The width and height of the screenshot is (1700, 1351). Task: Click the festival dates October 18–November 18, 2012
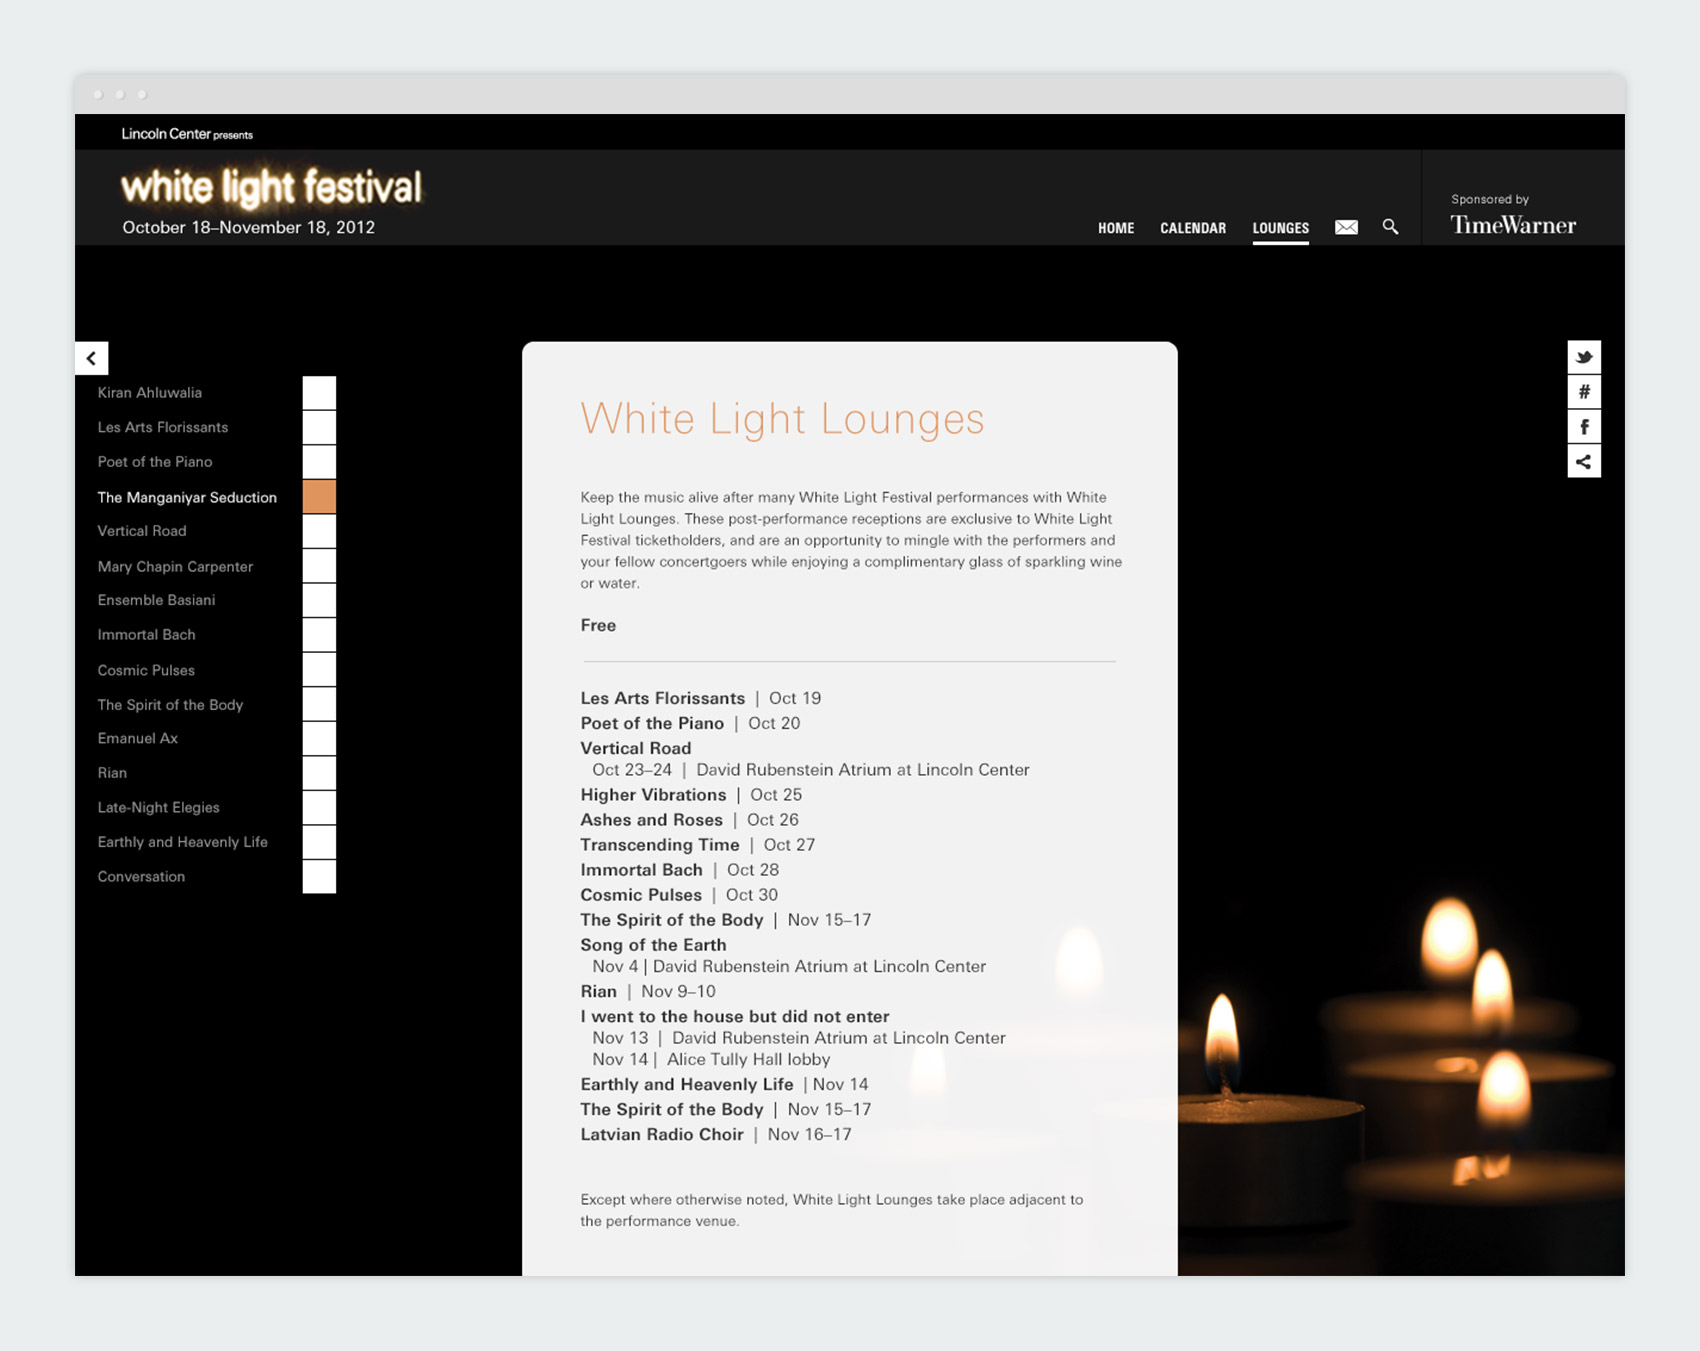249,227
